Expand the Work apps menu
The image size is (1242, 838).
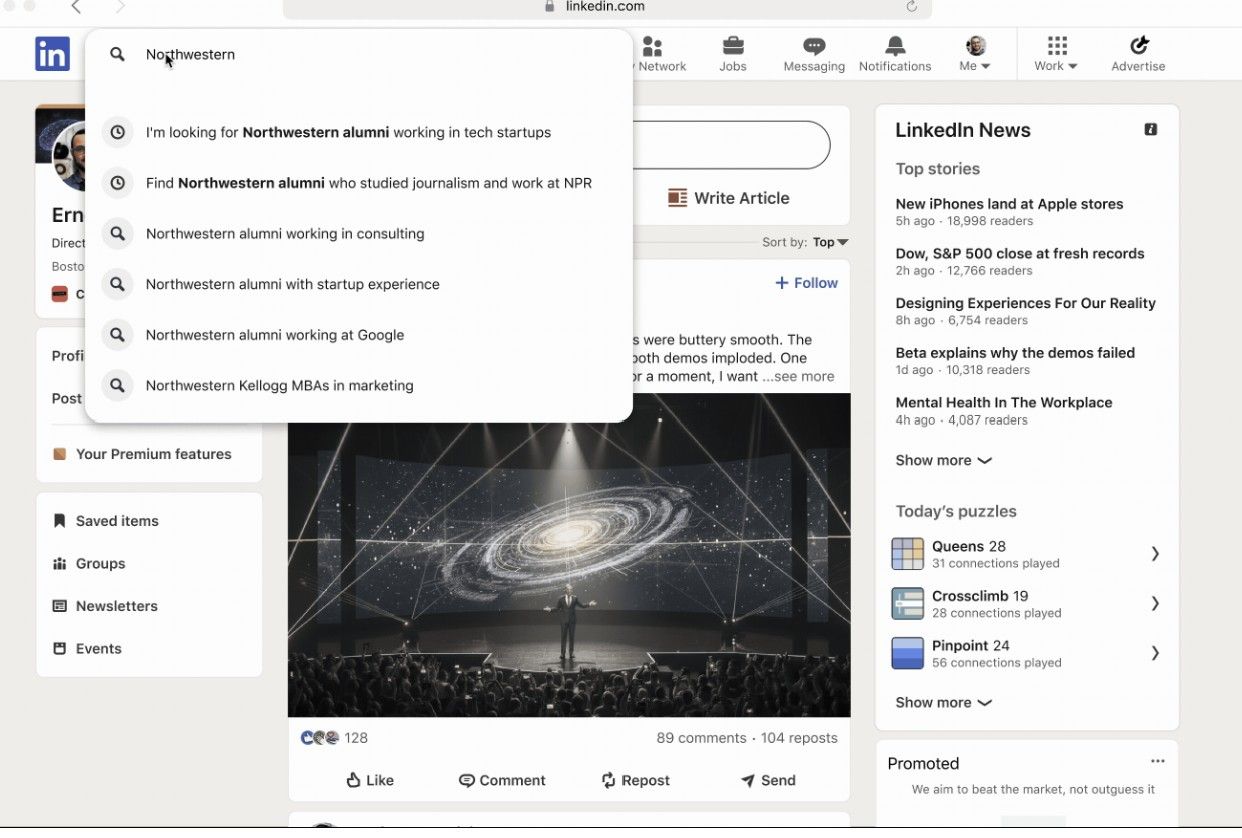point(1056,54)
